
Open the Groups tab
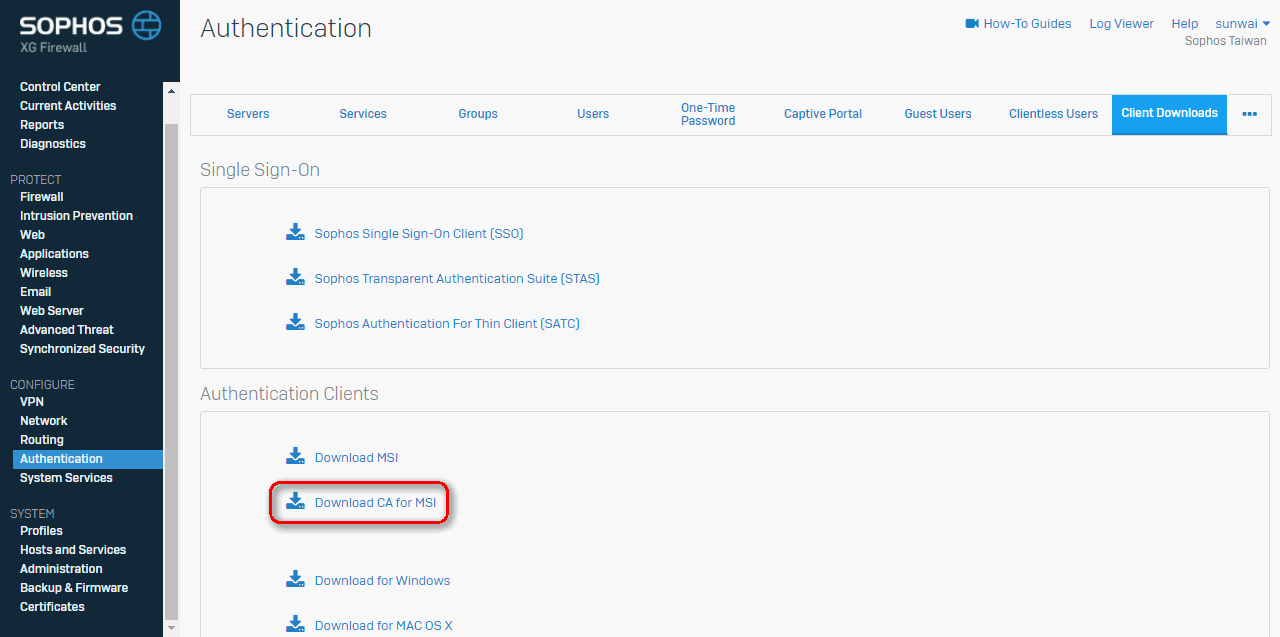pyautogui.click(x=478, y=114)
